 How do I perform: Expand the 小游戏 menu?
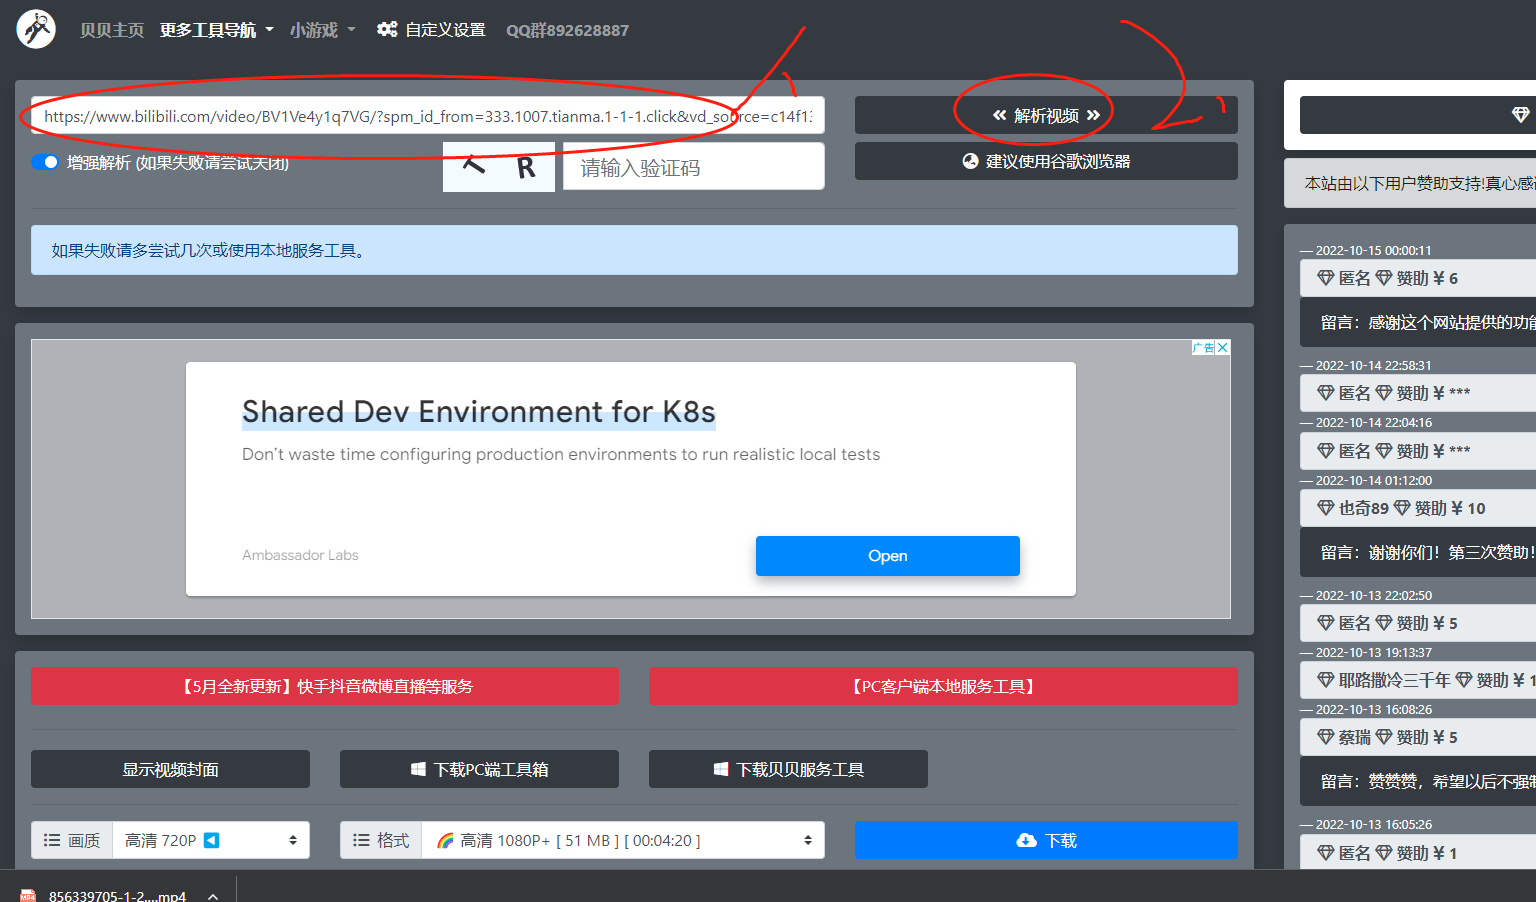click(x=322, y=30)
